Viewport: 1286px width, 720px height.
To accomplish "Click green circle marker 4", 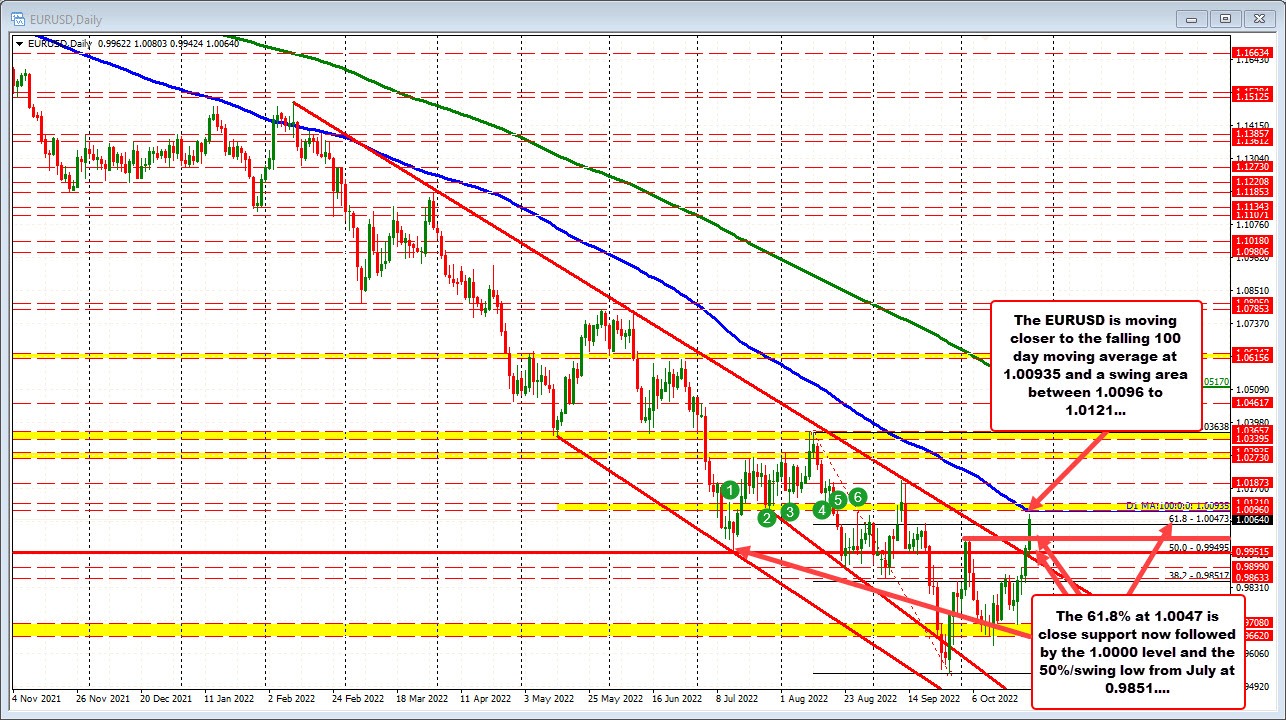I will (822, 510).
